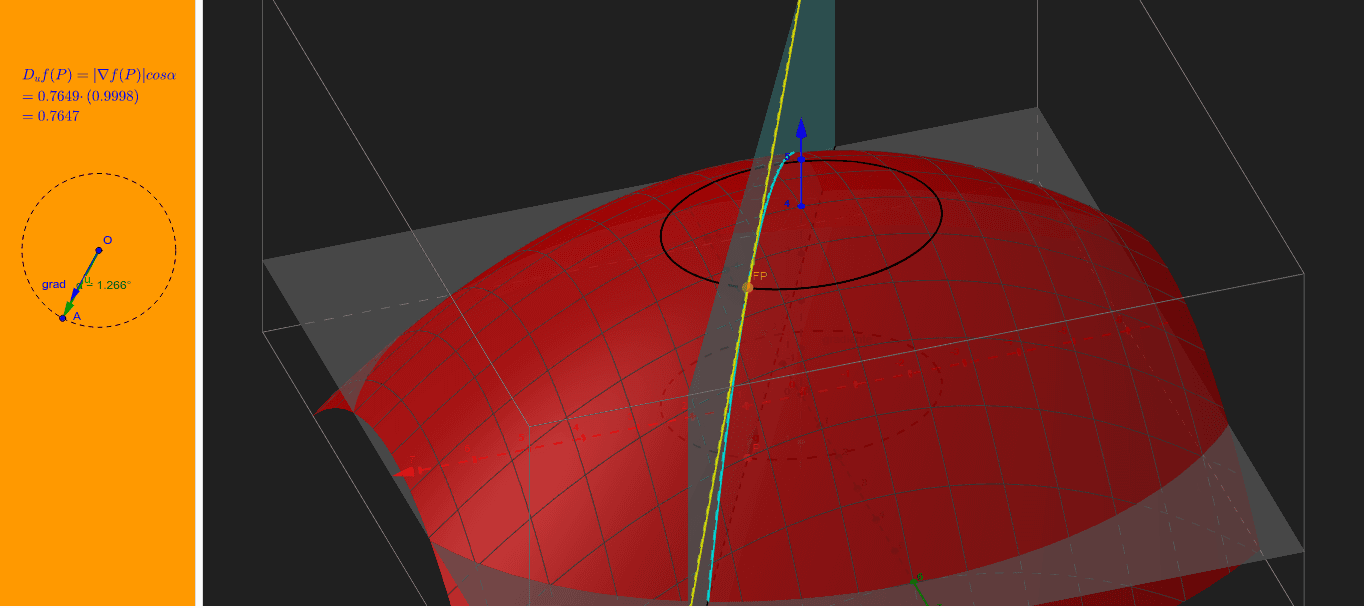Click the green point near label 6
Viewport: 1366px width, 608px height.
[x=915, y=582]
